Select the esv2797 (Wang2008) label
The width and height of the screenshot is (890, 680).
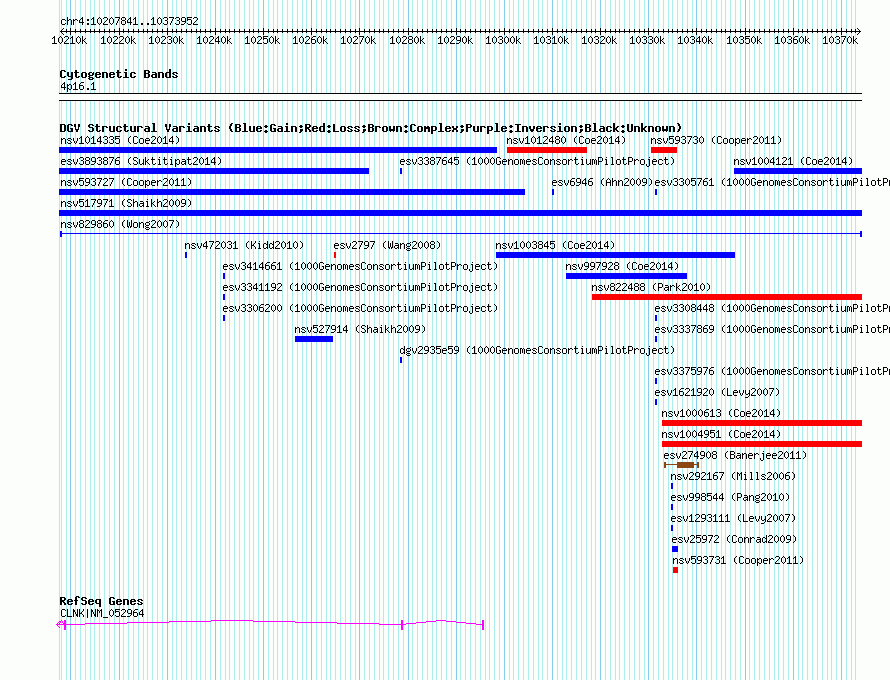[387, 245]
